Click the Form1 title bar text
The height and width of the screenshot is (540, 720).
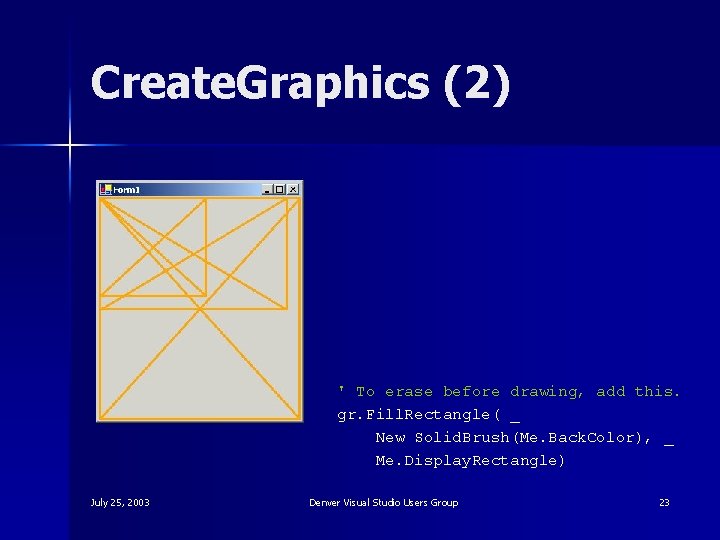pyautogui.click(x=126, y=190)
